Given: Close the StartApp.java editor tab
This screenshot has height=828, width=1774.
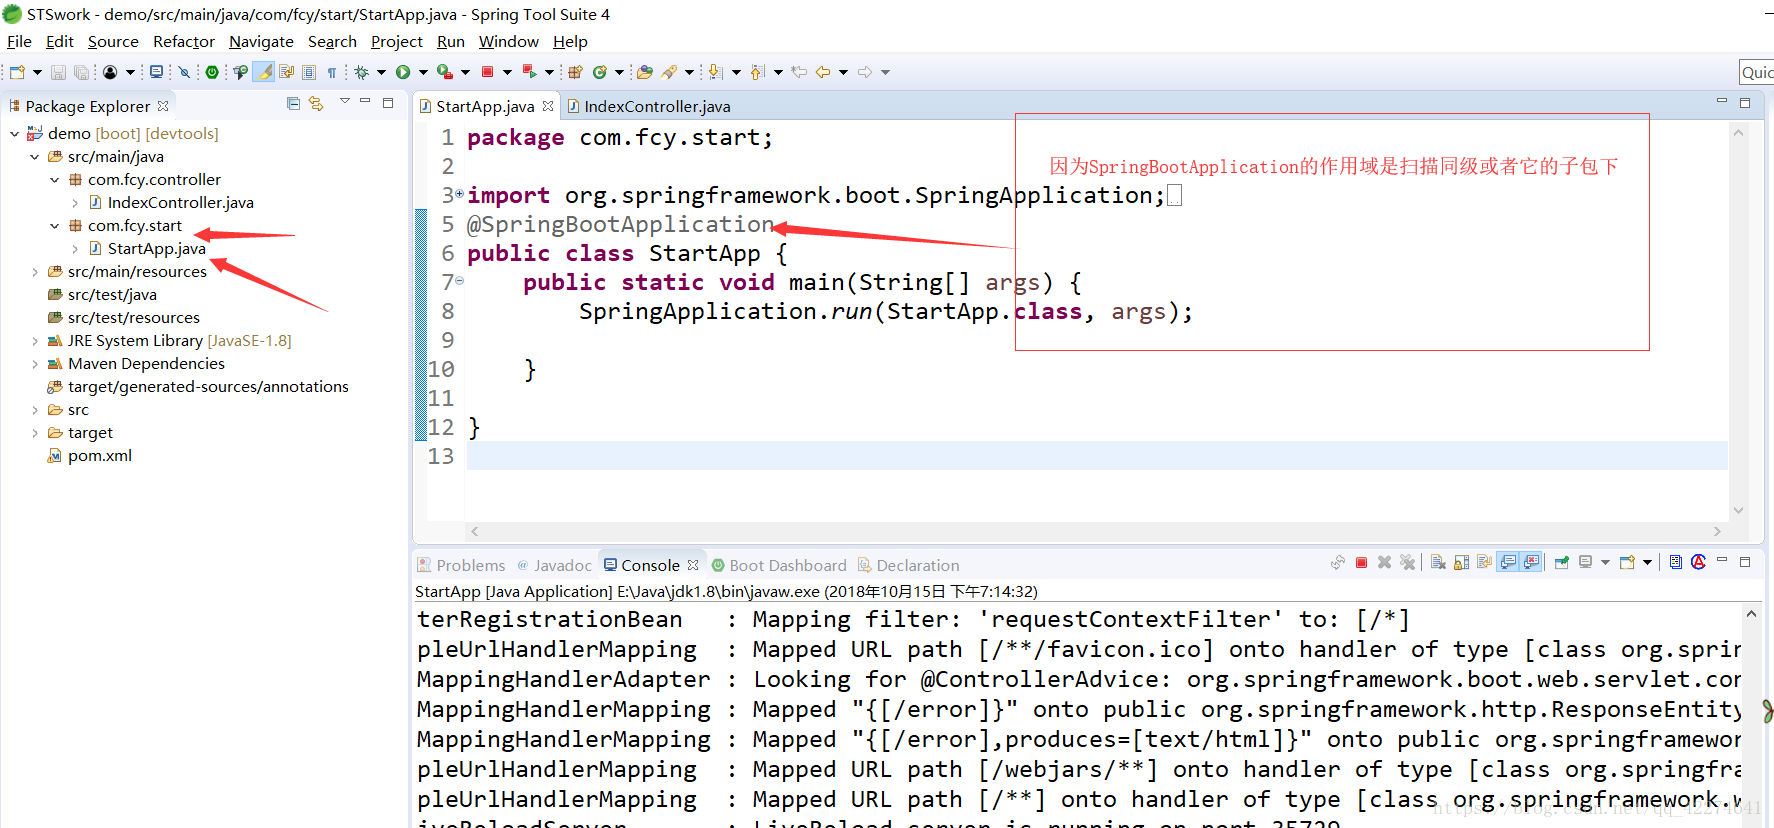Looking at the screenshot, I should point(548,106).
